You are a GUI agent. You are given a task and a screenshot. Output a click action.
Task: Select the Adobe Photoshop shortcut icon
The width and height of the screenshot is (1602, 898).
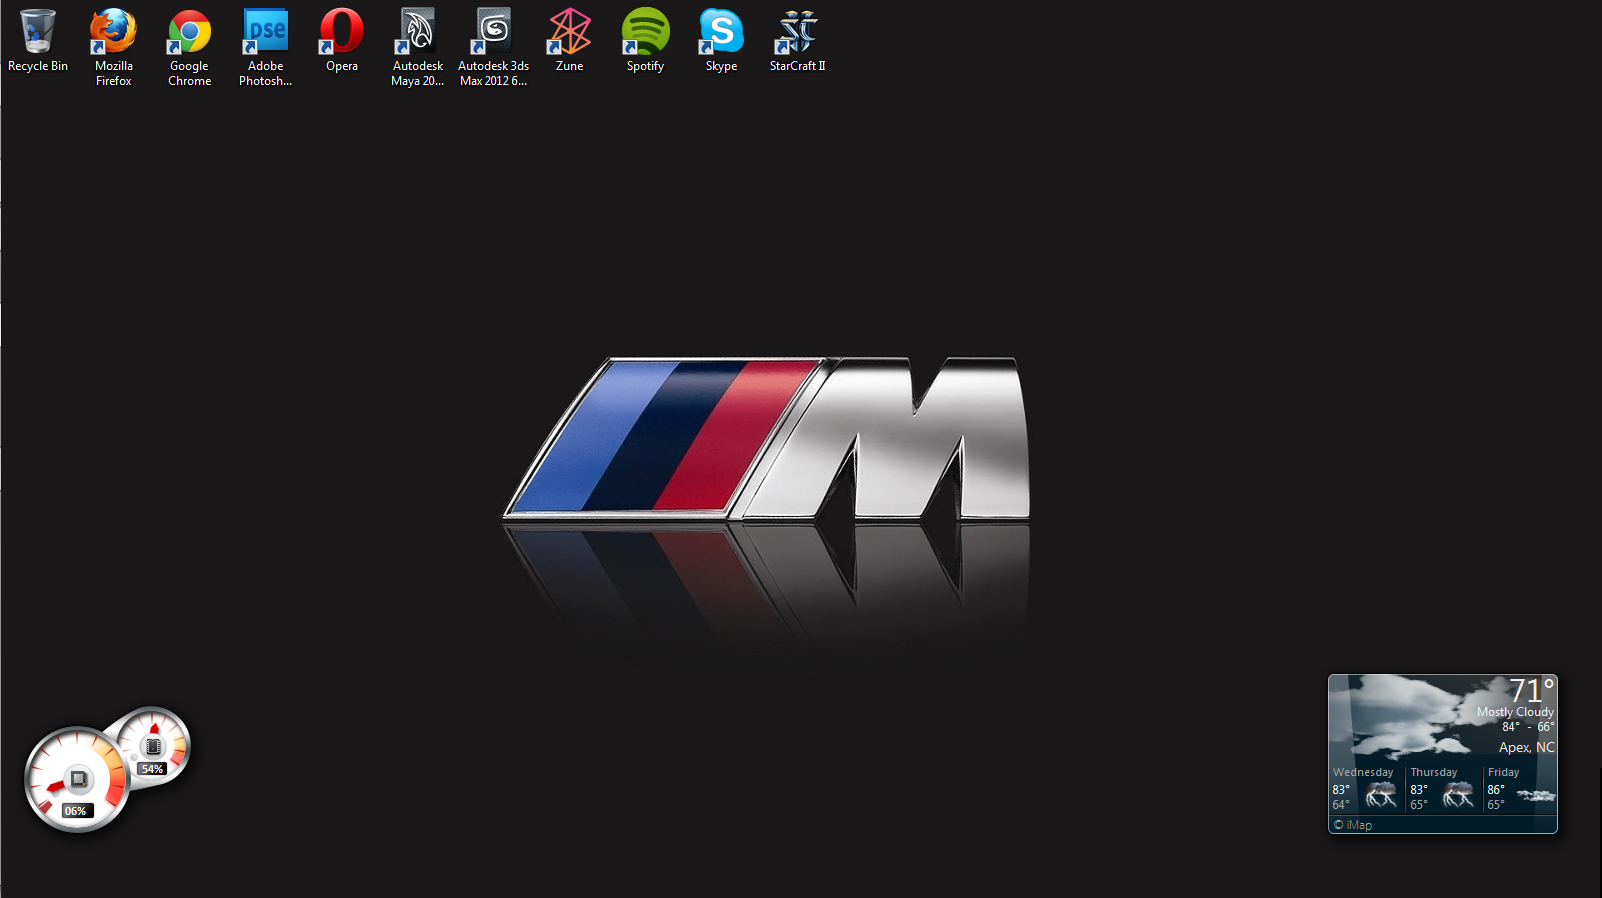click(x=266, y=47)
